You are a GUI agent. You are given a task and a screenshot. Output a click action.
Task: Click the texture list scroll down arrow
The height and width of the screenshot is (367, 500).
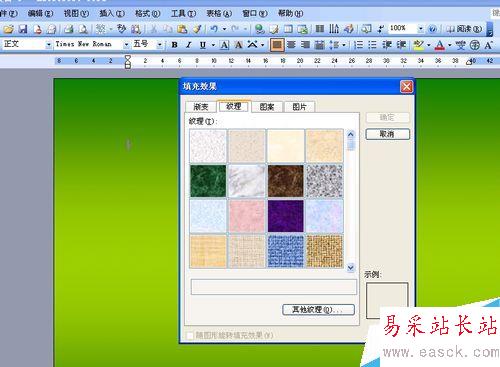click(350, 267)
